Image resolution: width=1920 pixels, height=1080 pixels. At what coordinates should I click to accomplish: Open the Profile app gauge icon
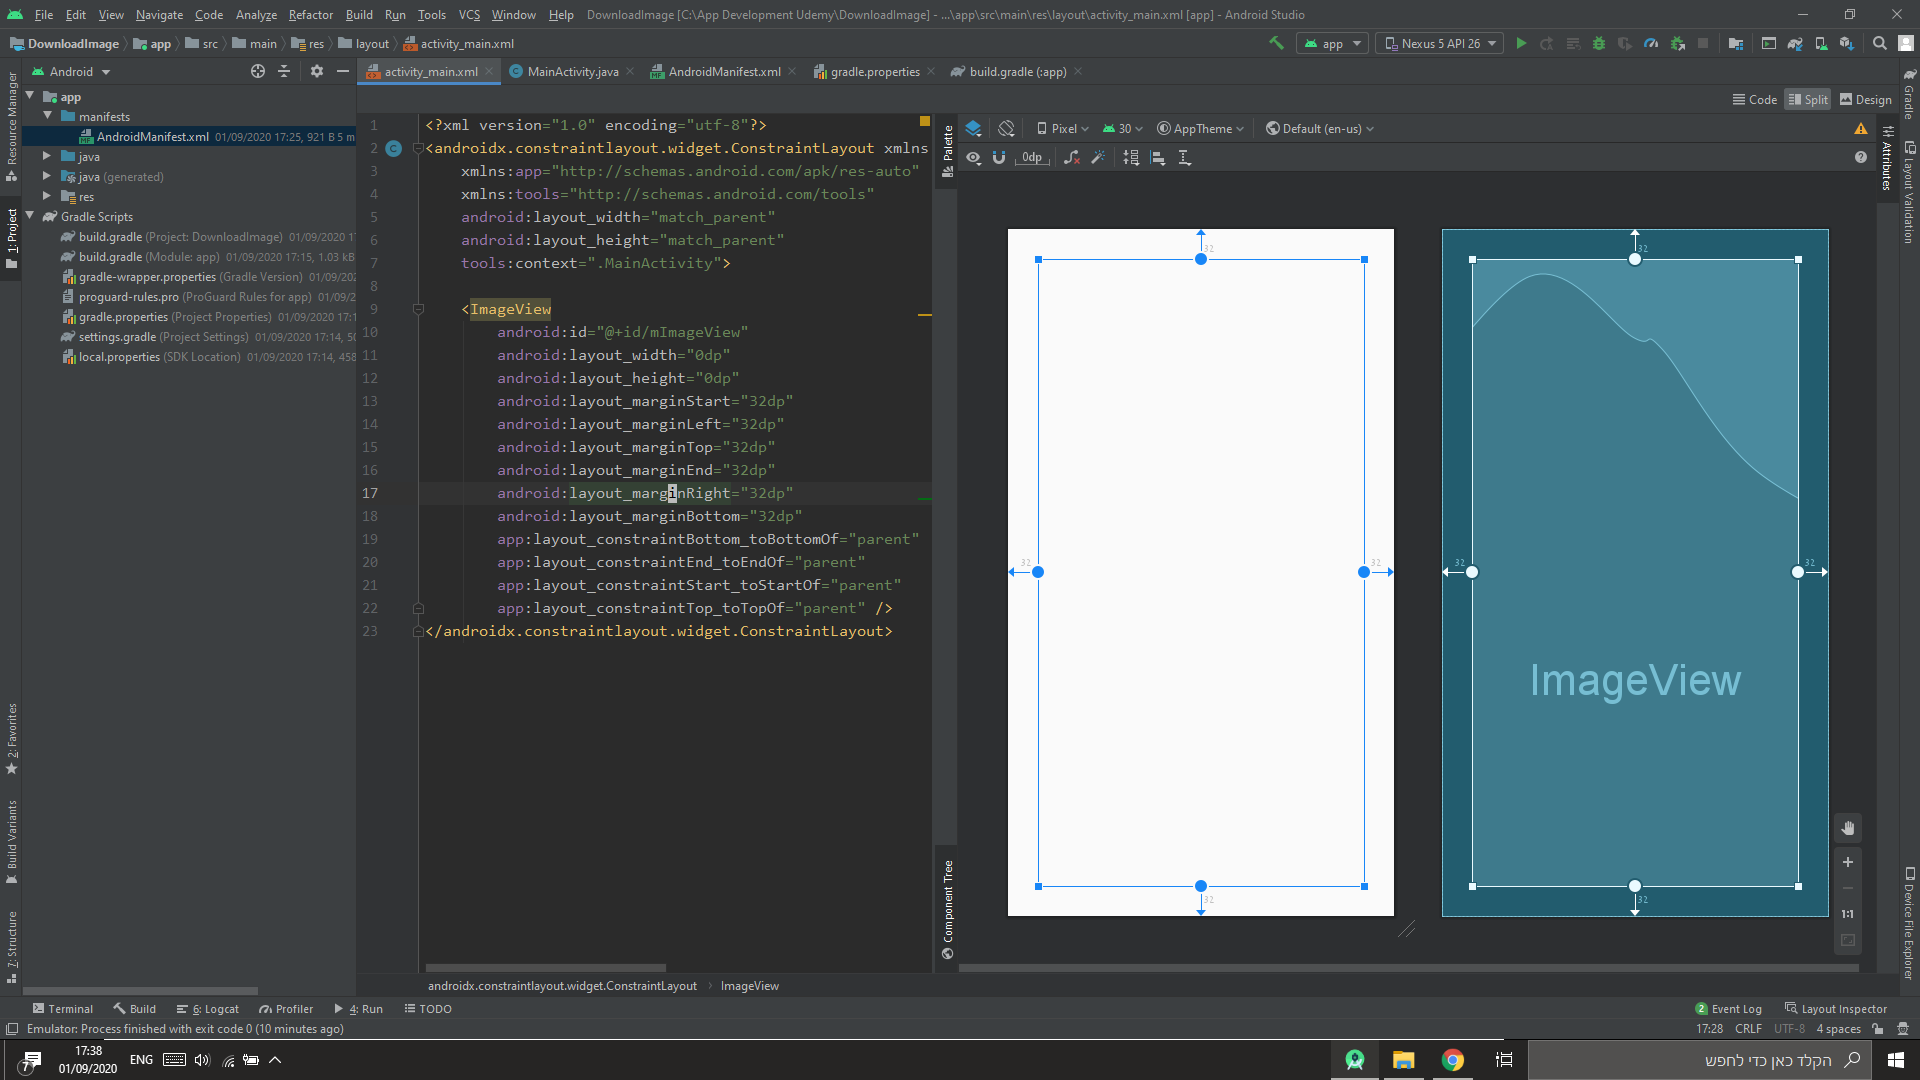click(1651, 43)
